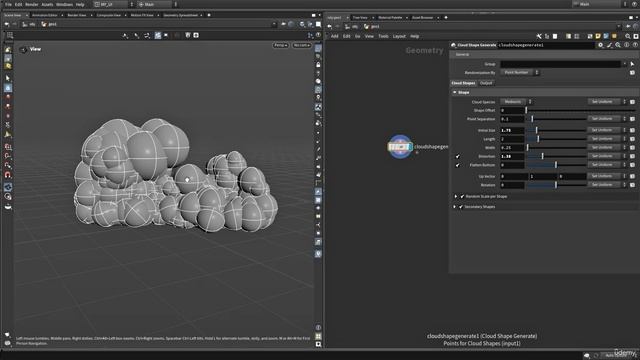Open the parameter panel gear menu
Viewport: 640px width, 360px height.
(600, 45)
